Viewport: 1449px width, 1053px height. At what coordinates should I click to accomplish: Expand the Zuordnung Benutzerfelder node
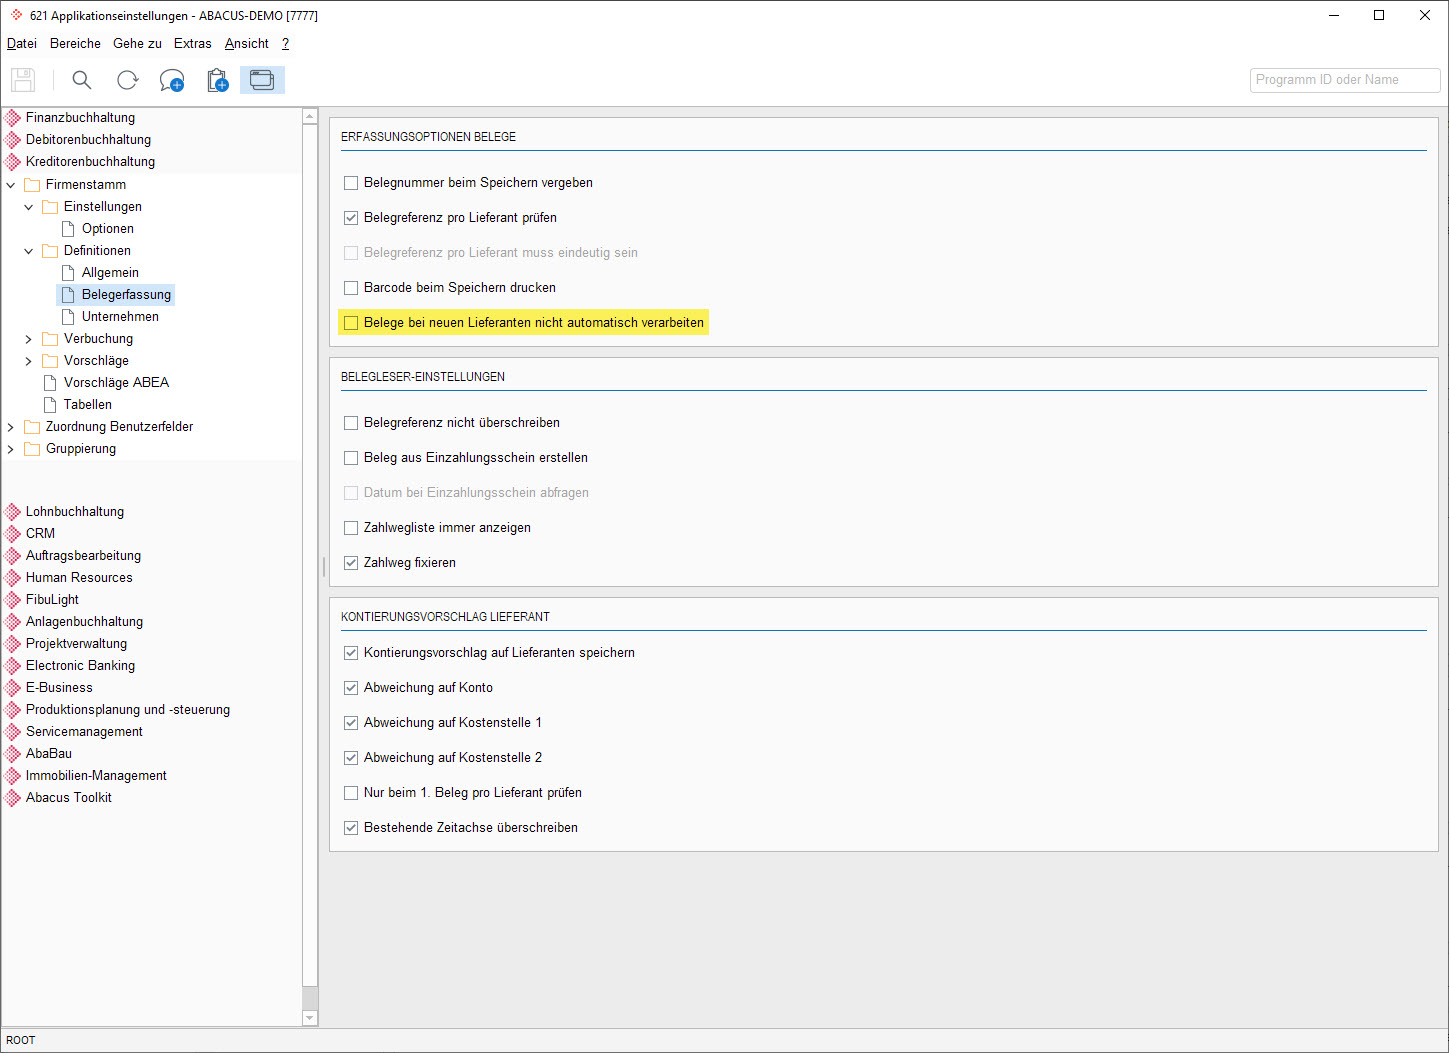[x=11, y=427]
